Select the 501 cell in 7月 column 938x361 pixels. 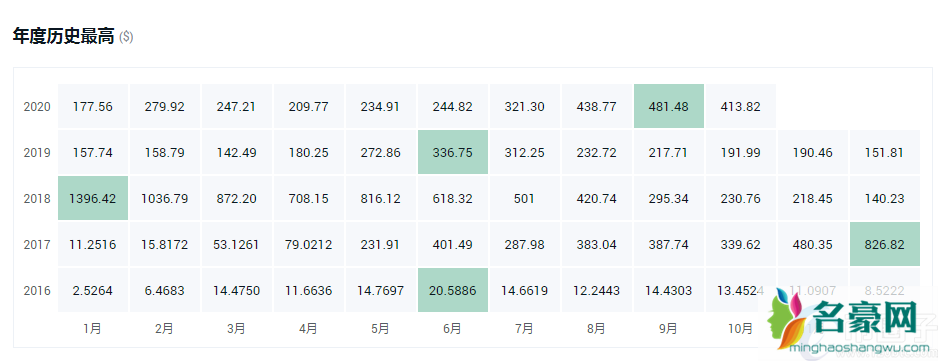[x=525, y=198]
